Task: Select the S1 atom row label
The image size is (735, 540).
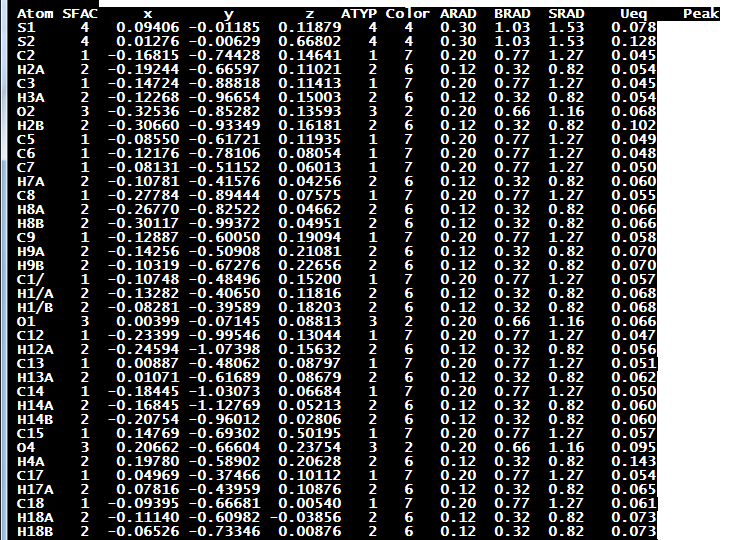Action: [x=26, y=28]
